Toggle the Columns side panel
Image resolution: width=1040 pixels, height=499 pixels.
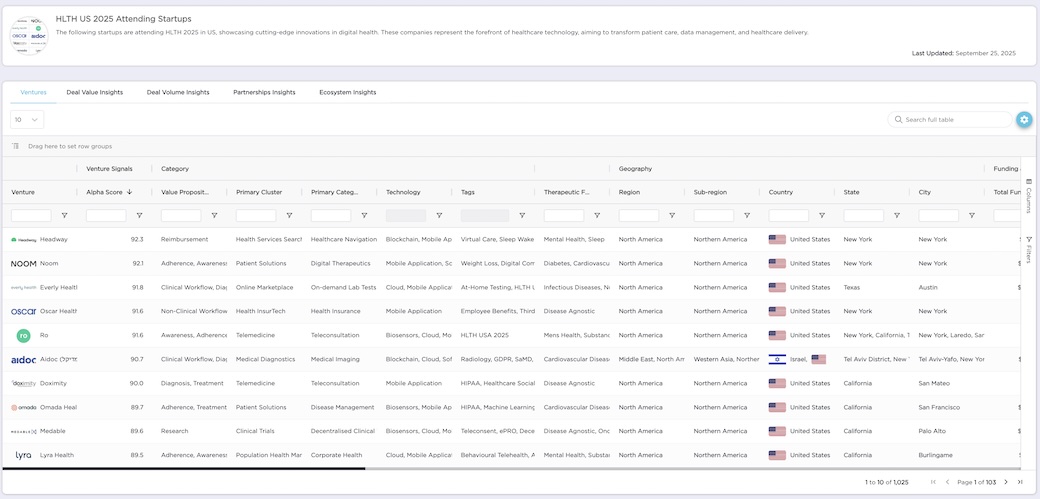tap(1029, 195)
